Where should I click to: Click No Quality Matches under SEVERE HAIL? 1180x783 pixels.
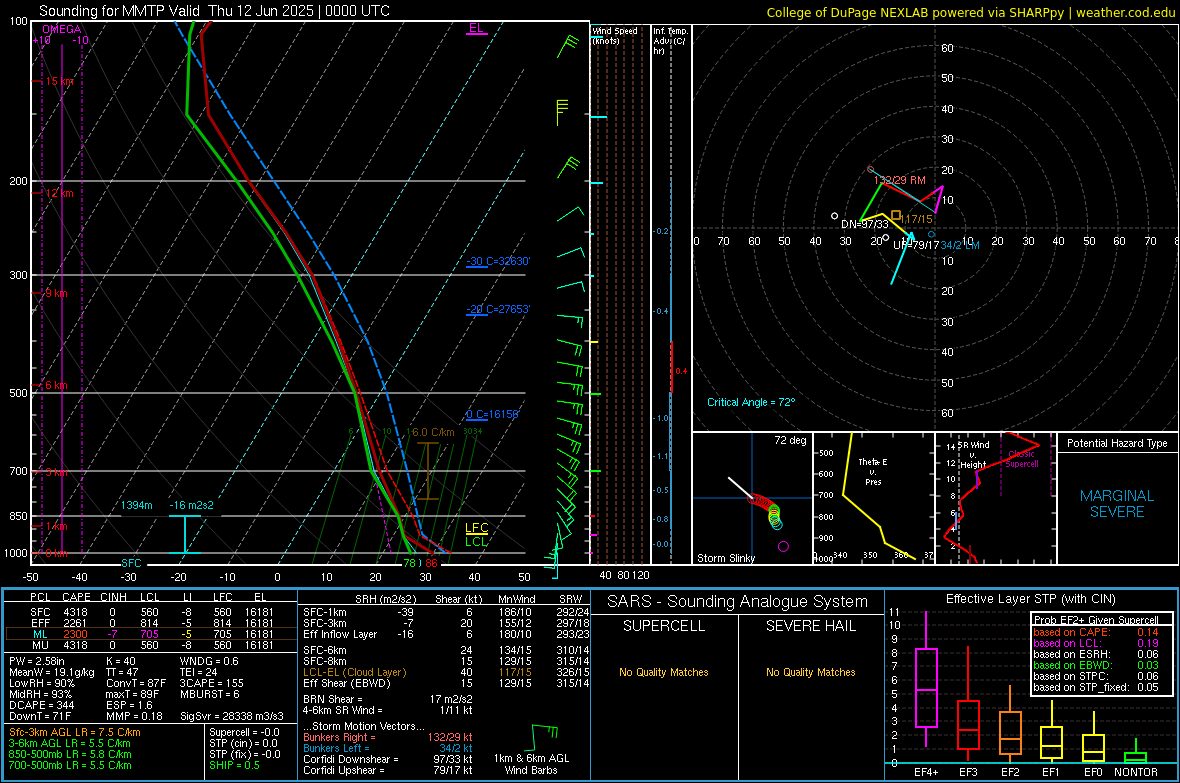point(810,672)
